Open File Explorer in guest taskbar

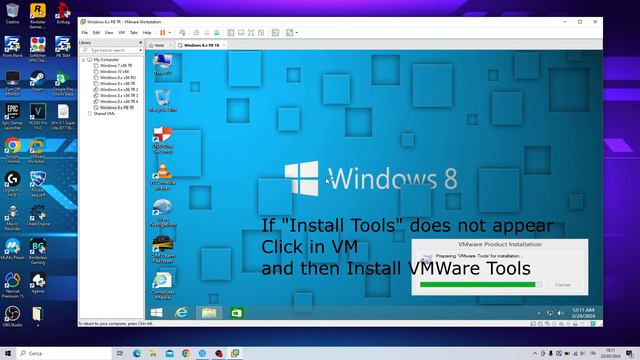coord(209,313)
